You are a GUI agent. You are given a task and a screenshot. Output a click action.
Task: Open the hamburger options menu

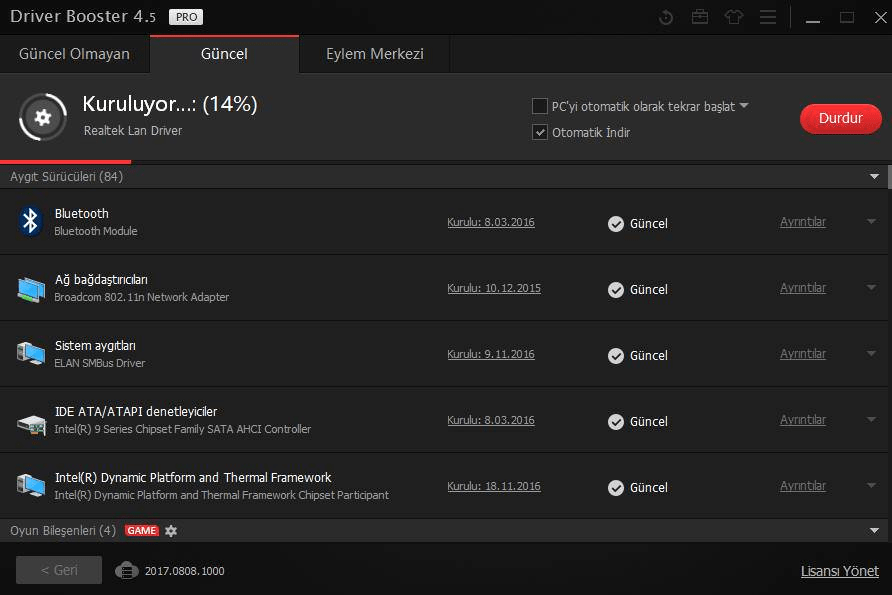pos(767,18)
